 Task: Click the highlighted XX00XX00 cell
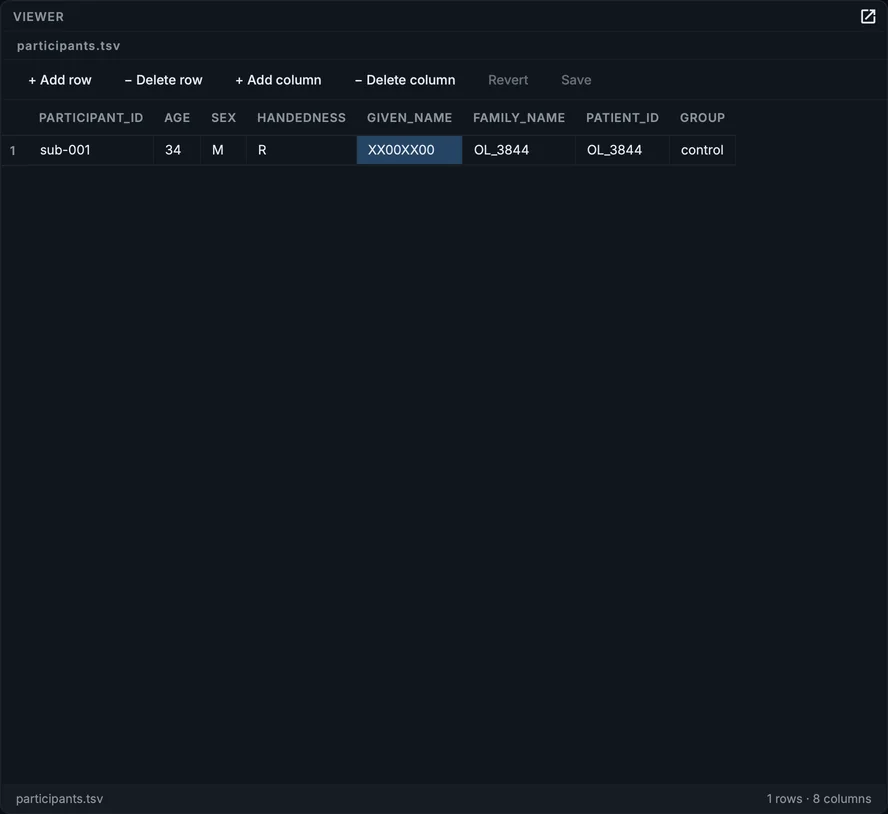pyautogui.click(x=409, y=150)
